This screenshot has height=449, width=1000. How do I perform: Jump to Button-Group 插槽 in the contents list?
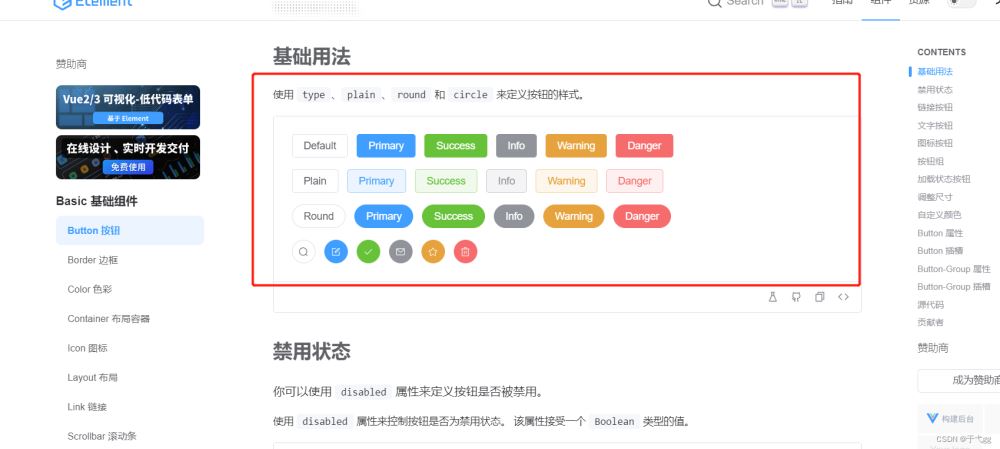[x=954, y=286]
